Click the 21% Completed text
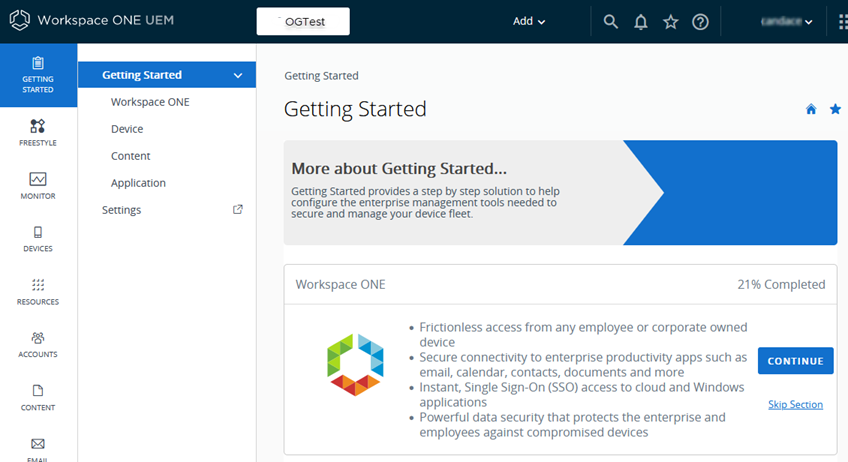 pyautogui.click(x=781, y=285)
